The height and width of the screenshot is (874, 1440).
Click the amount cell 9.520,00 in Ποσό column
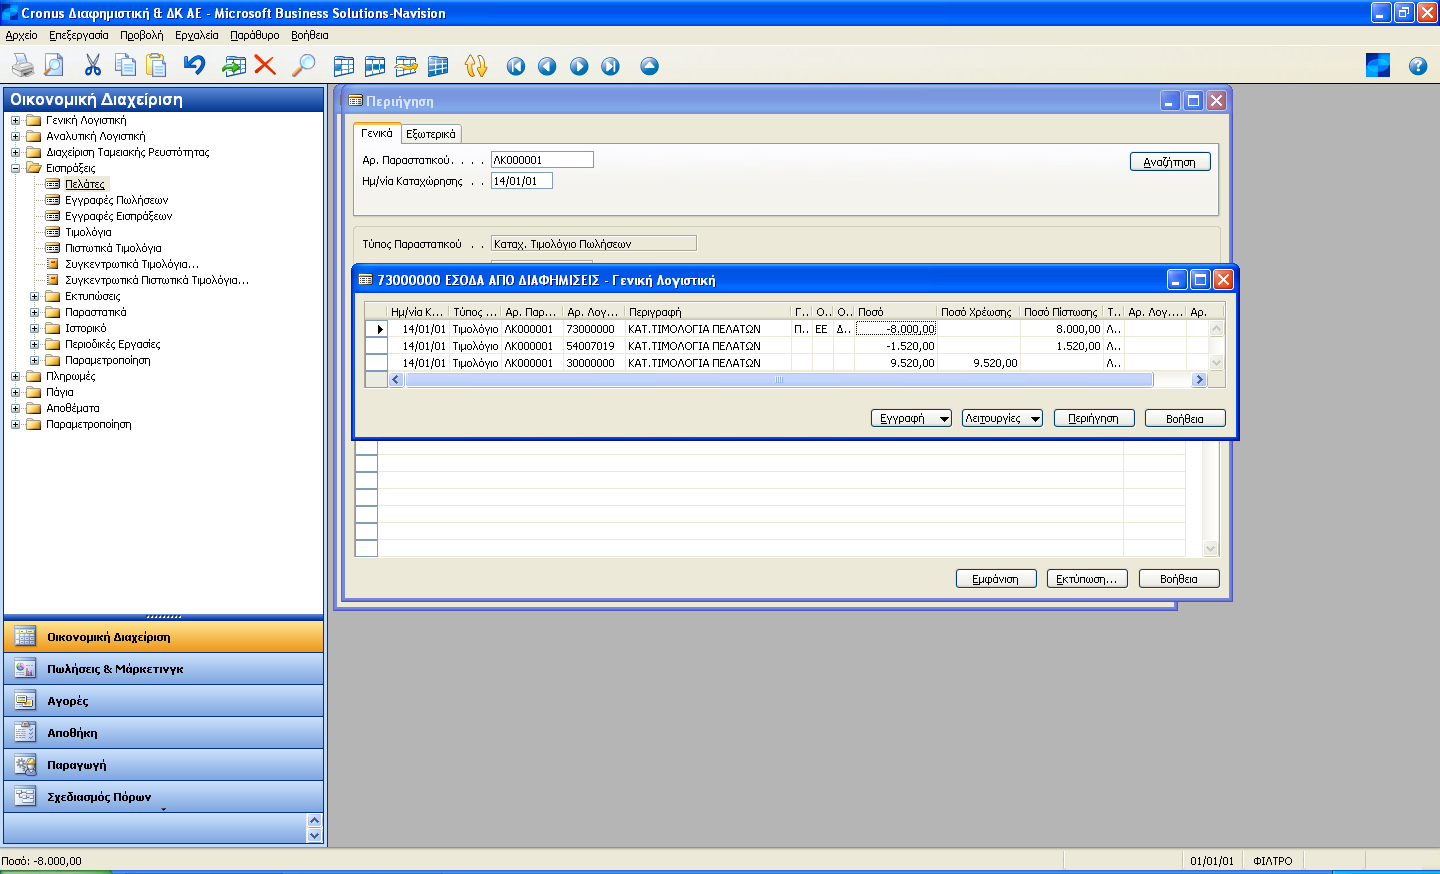(896, 363)
